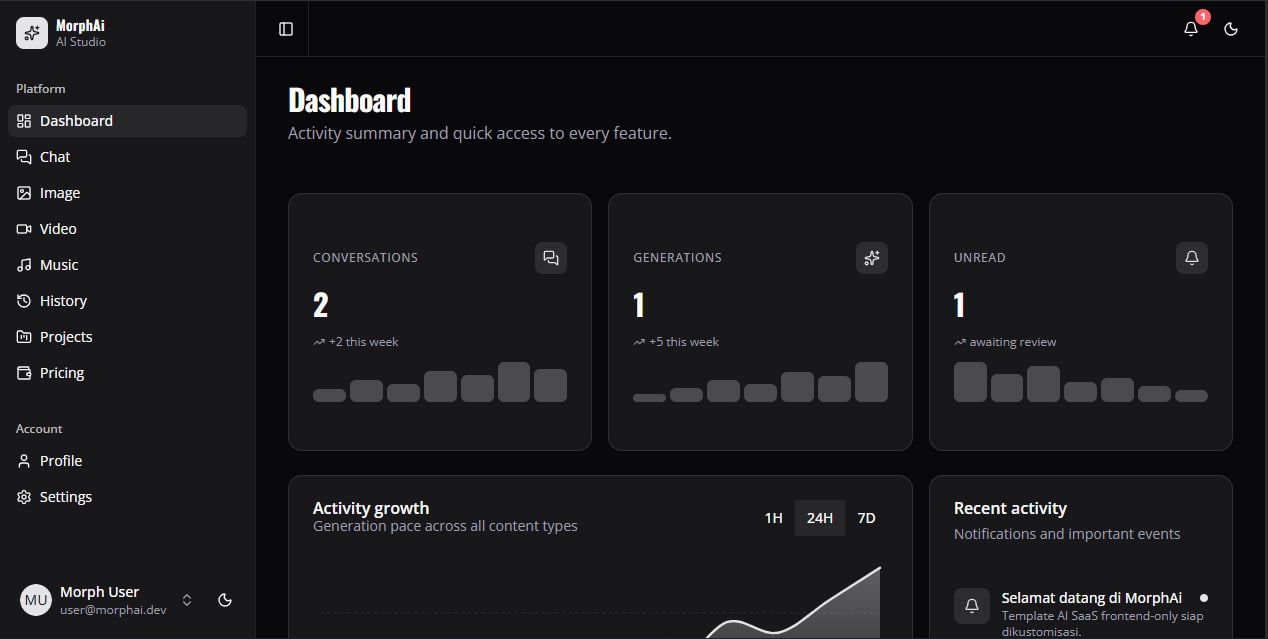The width and height of the screenshot is (1268, 639).
Task: Click the Activity growth heading
Action: [x=371, y=508]
